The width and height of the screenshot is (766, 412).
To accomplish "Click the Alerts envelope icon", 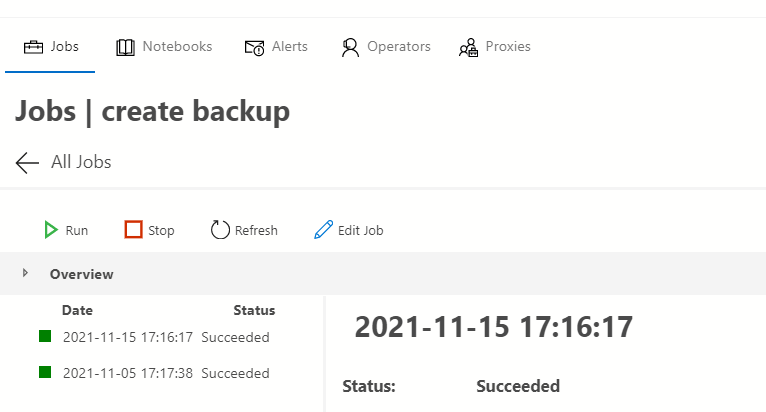I will [254, 47].
